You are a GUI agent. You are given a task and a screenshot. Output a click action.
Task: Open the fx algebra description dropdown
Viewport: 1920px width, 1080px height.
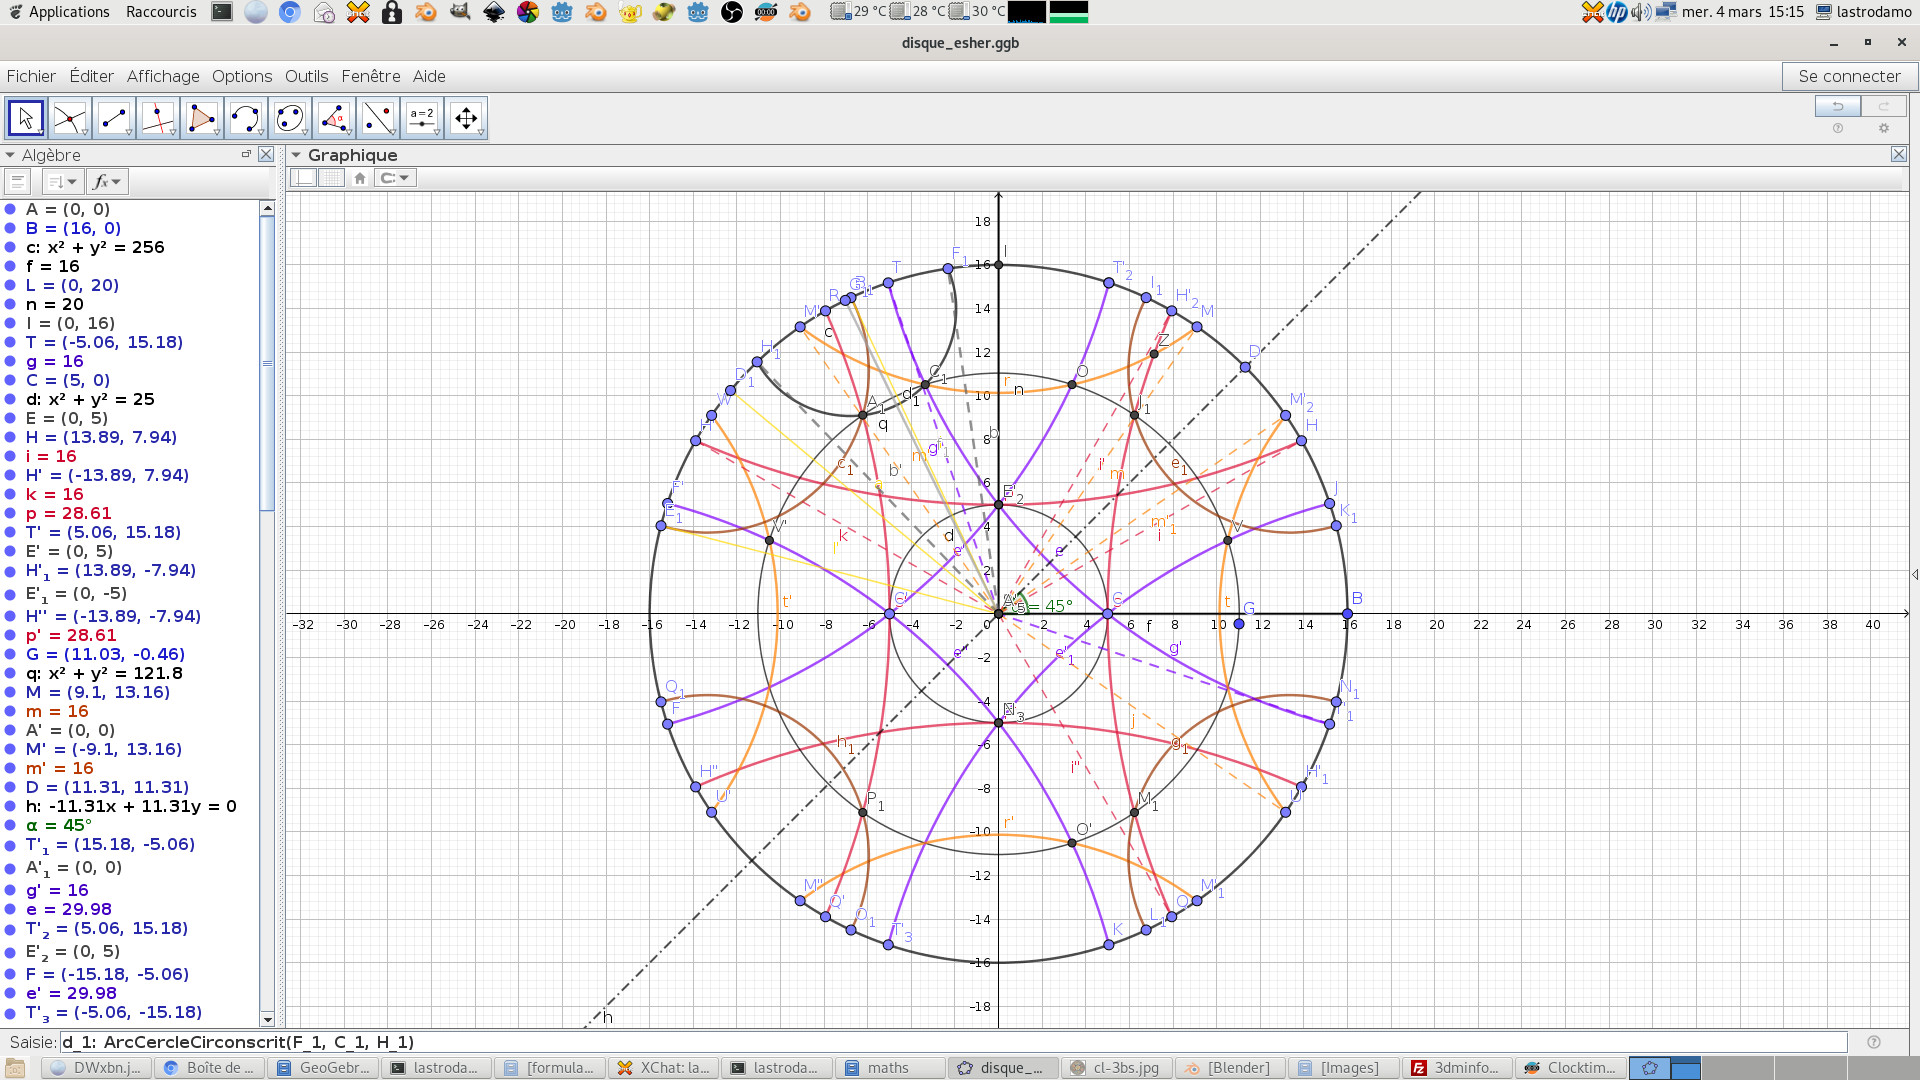pyautogui.click(x=107, y=182)
